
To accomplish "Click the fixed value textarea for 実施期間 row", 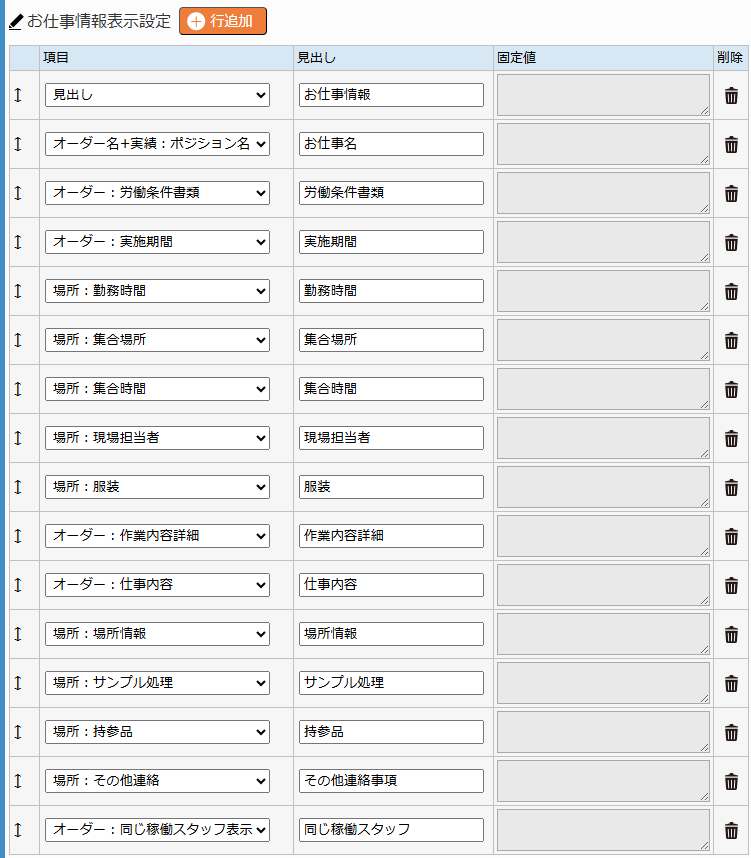I will [603, 242].
